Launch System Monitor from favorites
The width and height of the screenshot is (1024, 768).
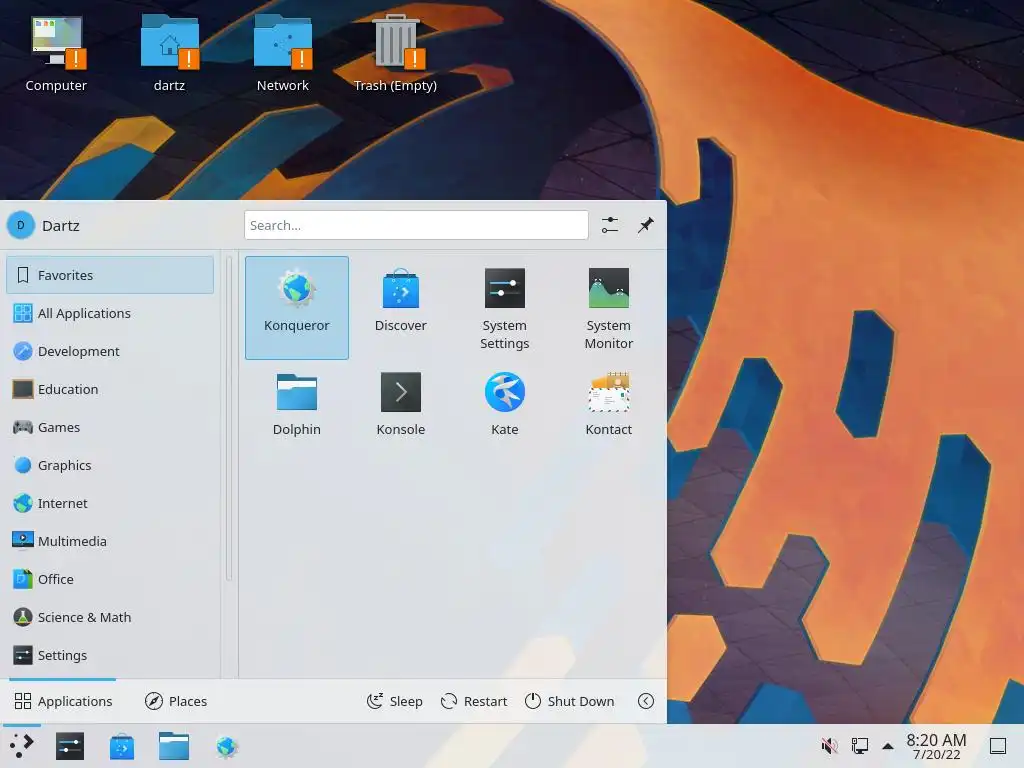pyautogui.click(x=609, y=308)
